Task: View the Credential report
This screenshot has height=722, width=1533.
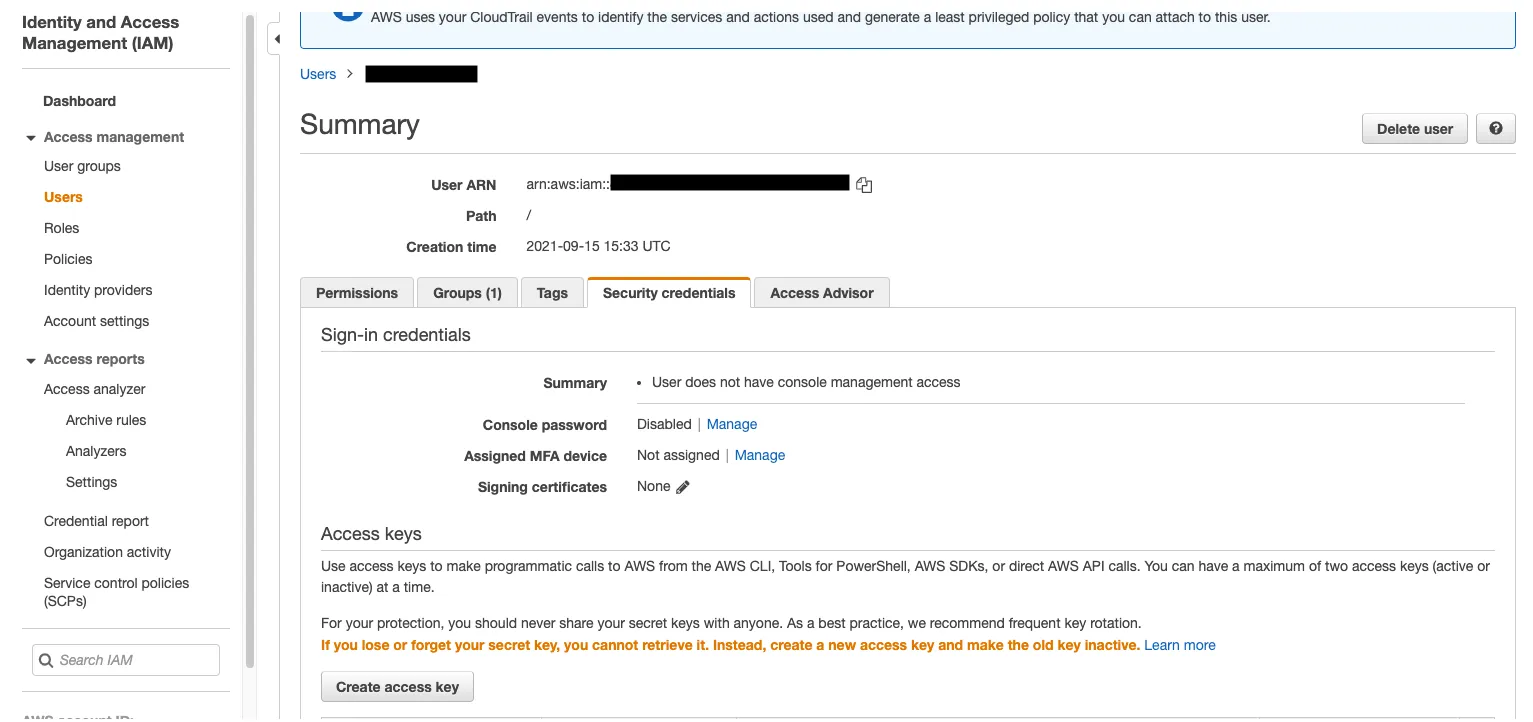Action: [x=96, y=521]
